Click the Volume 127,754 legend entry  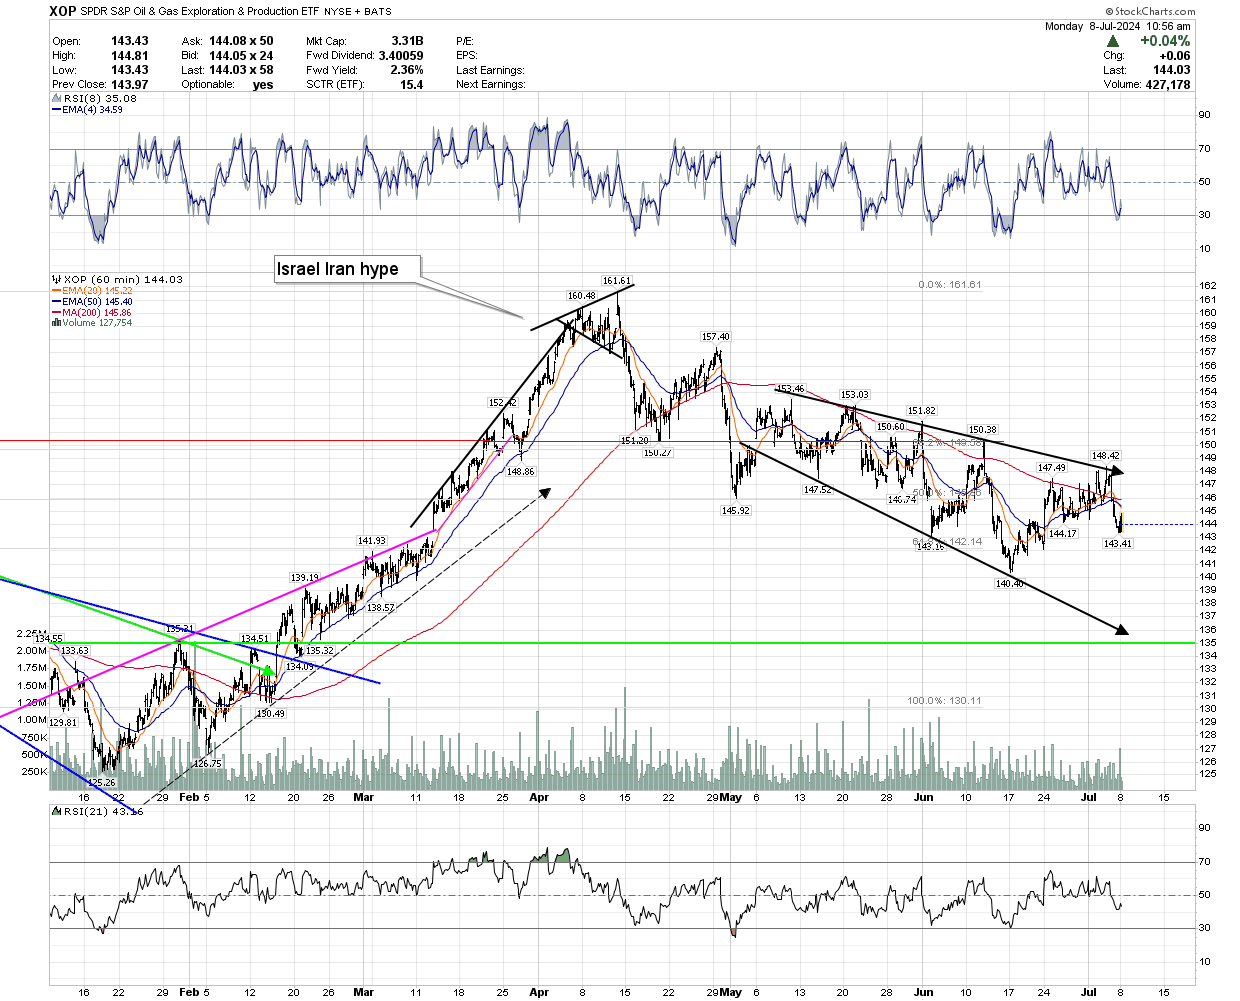point(97,323)
